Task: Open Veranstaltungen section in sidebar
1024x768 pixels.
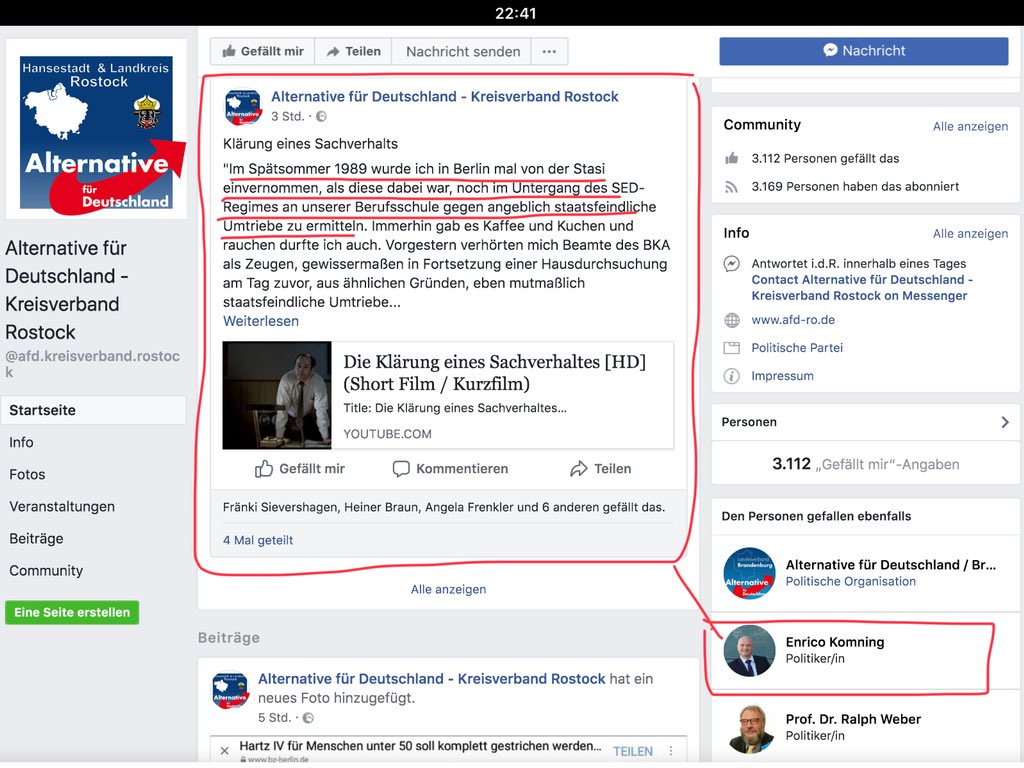Action: (x=62, y=506)
